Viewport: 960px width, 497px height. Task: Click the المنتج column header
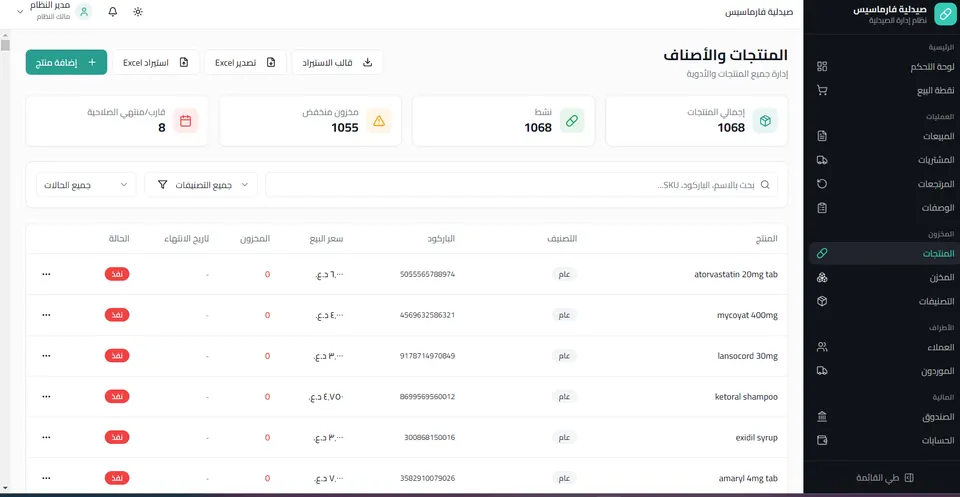767,239
